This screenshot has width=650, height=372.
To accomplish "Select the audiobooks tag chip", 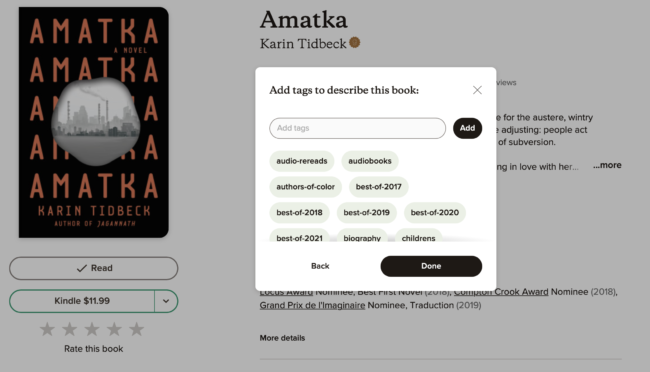I will click(370, 161).
